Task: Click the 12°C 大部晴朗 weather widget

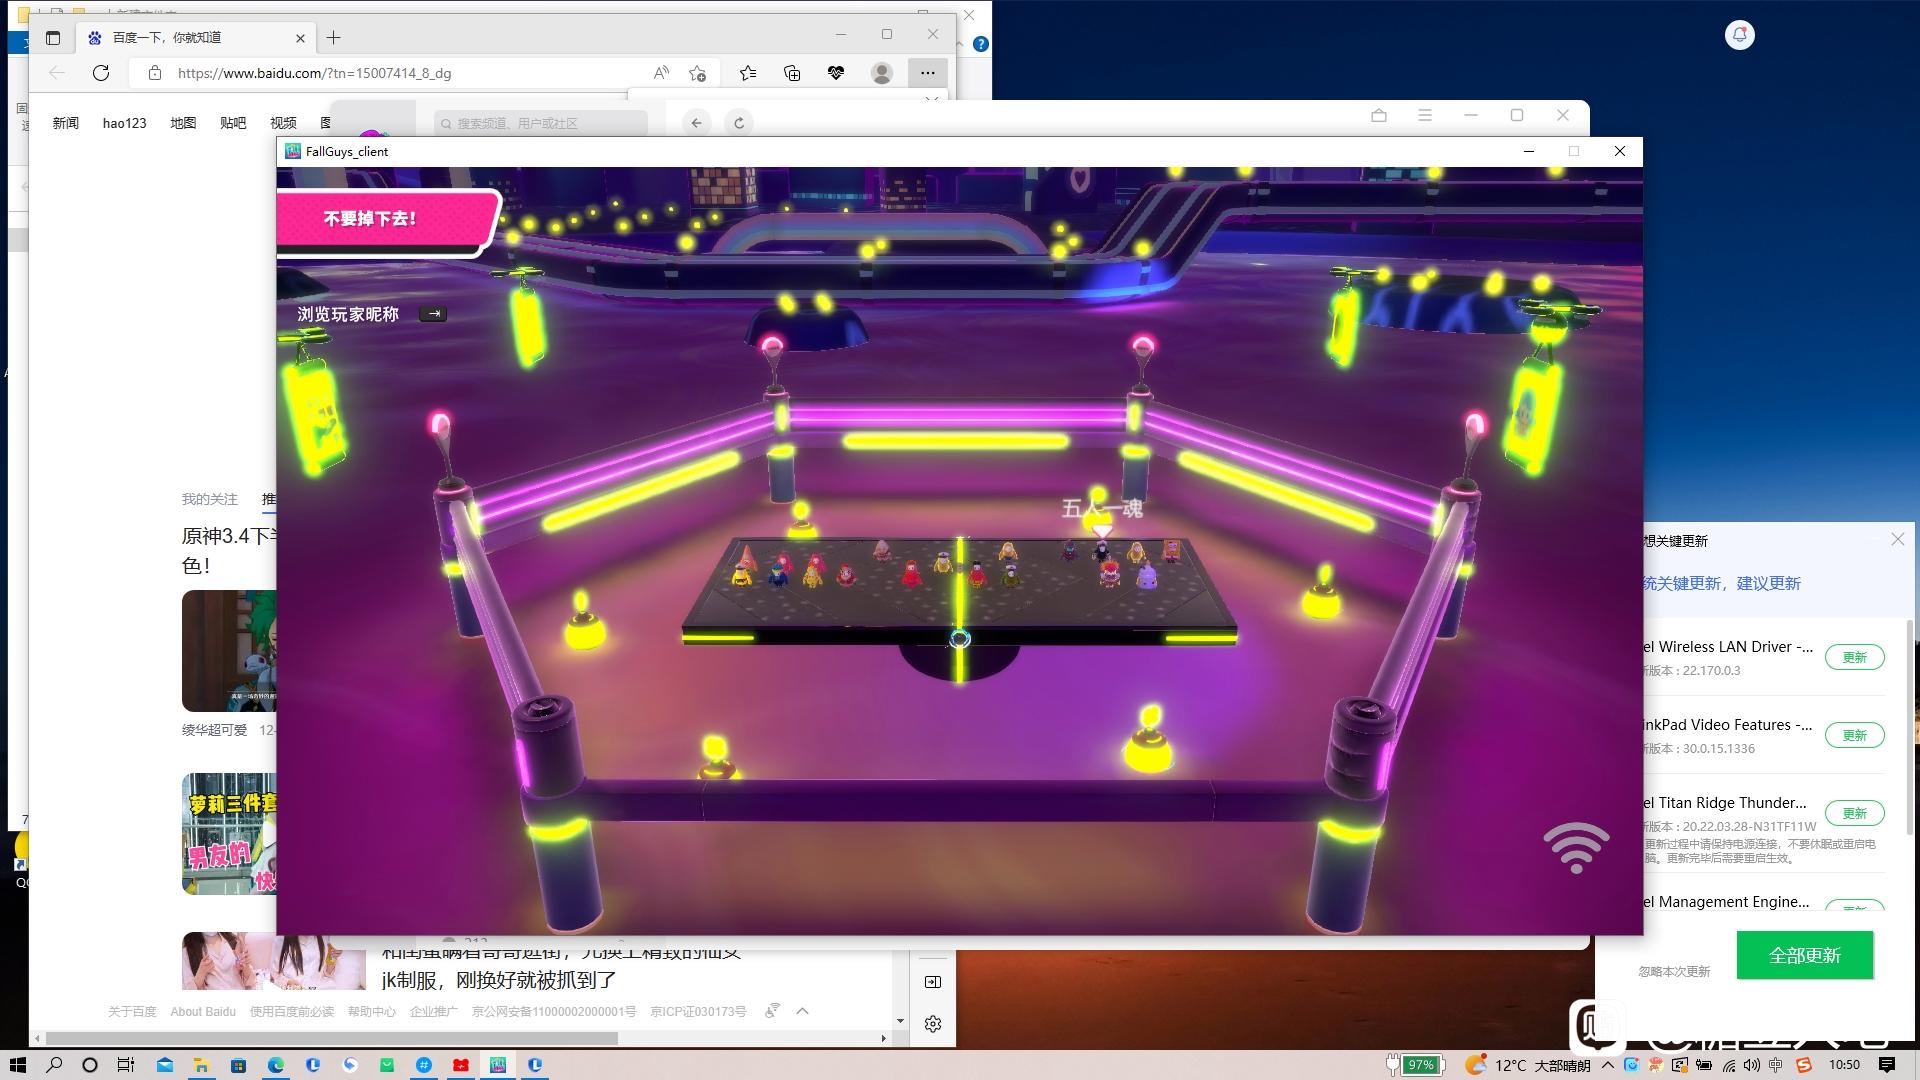Action: pos(1528,1065)
